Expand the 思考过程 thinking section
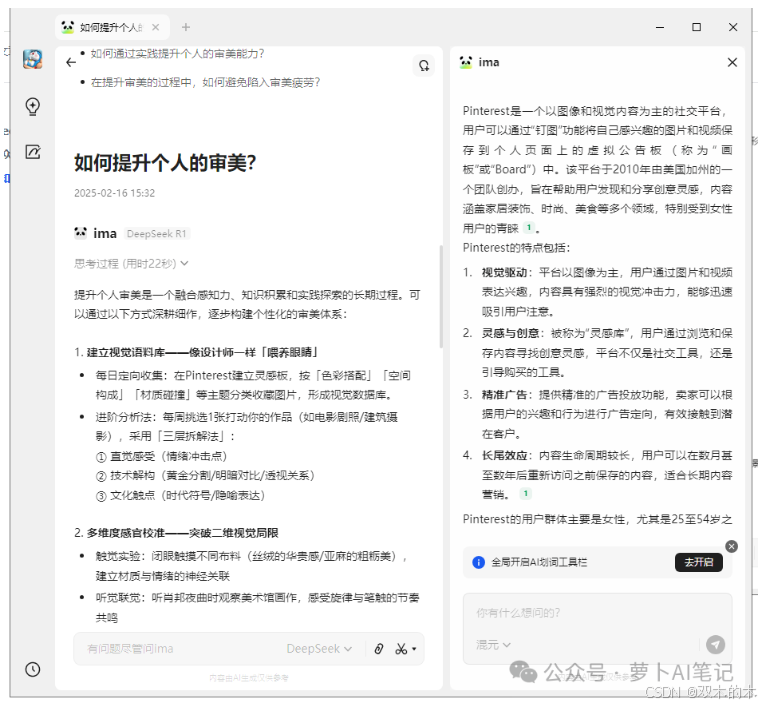Screen dimensions: 764x706 click(131, 264)
